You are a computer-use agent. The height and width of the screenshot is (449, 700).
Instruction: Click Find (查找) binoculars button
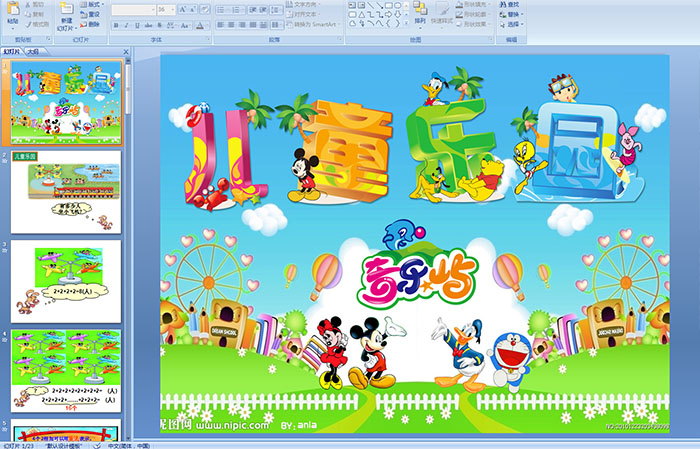(x=510, y=4)
